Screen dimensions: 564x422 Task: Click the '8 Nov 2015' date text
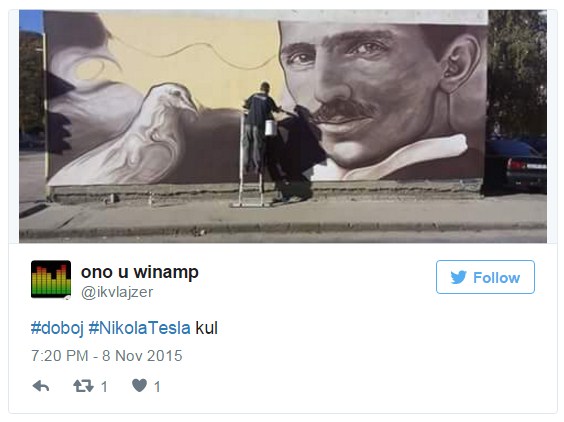(142, 356)
